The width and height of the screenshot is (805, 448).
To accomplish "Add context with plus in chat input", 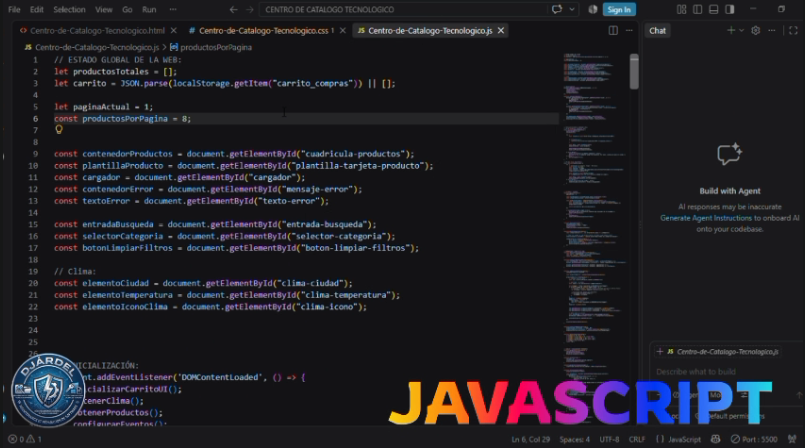I will 660,352.
